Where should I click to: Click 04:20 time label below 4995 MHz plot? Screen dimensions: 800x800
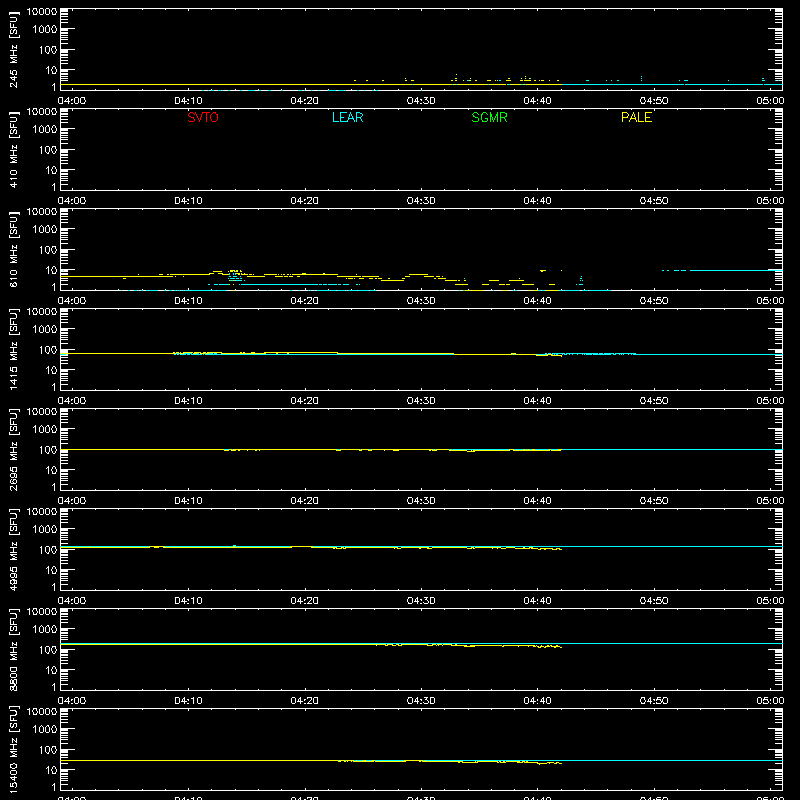pos(305,601)
